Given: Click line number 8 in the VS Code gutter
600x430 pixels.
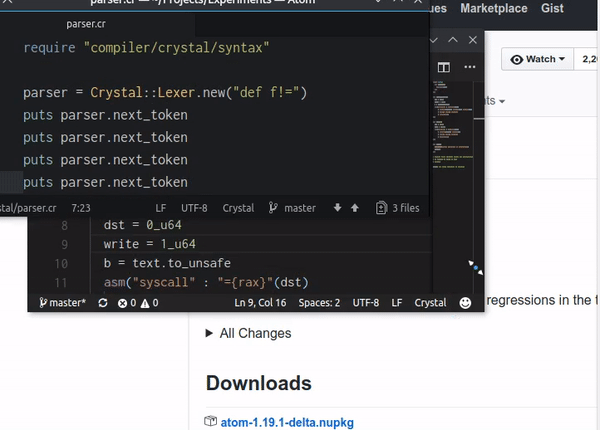Looking at the screenshot, I should click(64, 226).
